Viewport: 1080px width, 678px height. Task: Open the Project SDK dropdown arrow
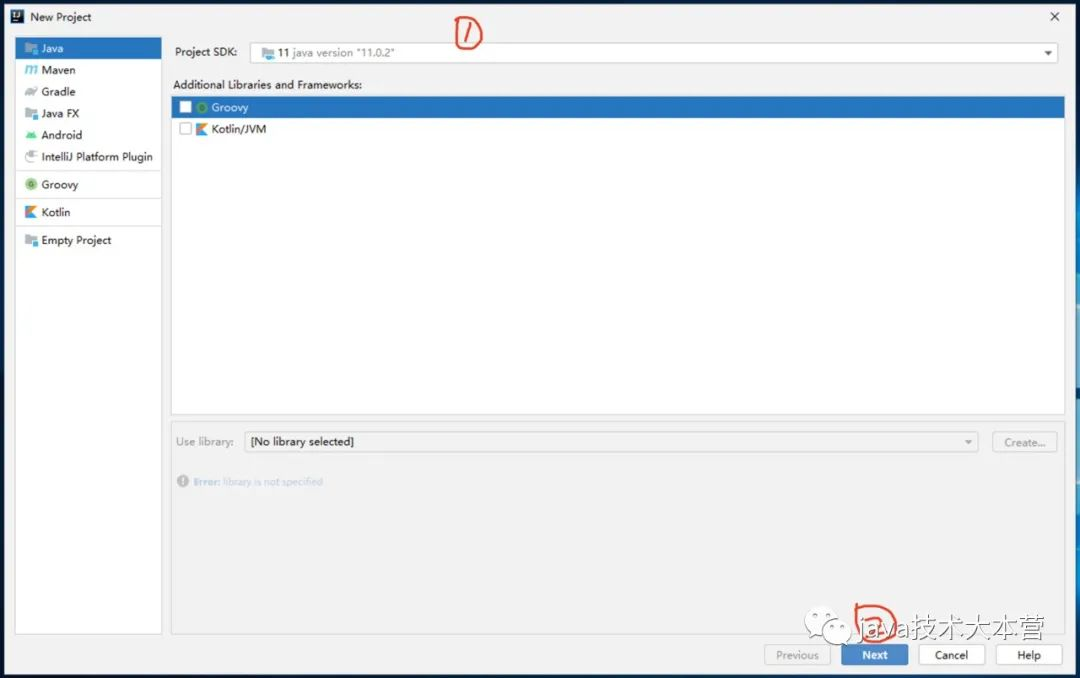tap(1048, 53)
